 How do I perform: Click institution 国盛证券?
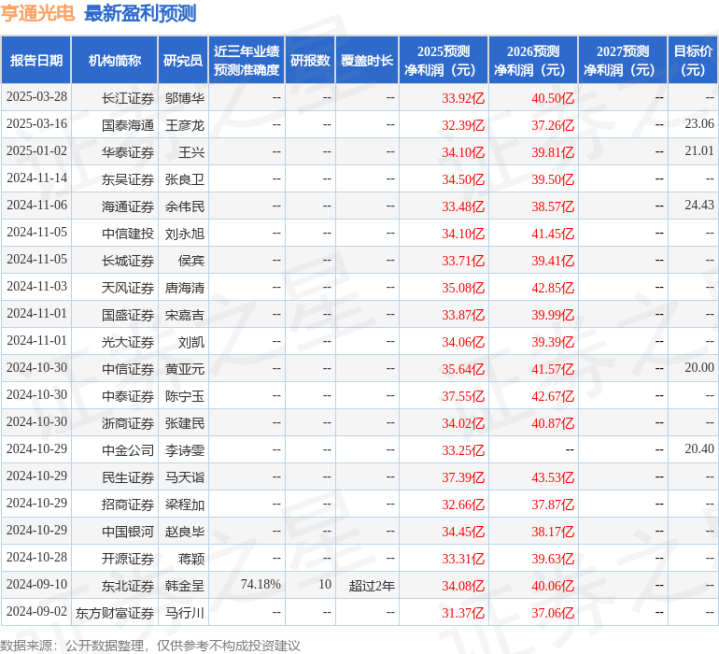127,315
